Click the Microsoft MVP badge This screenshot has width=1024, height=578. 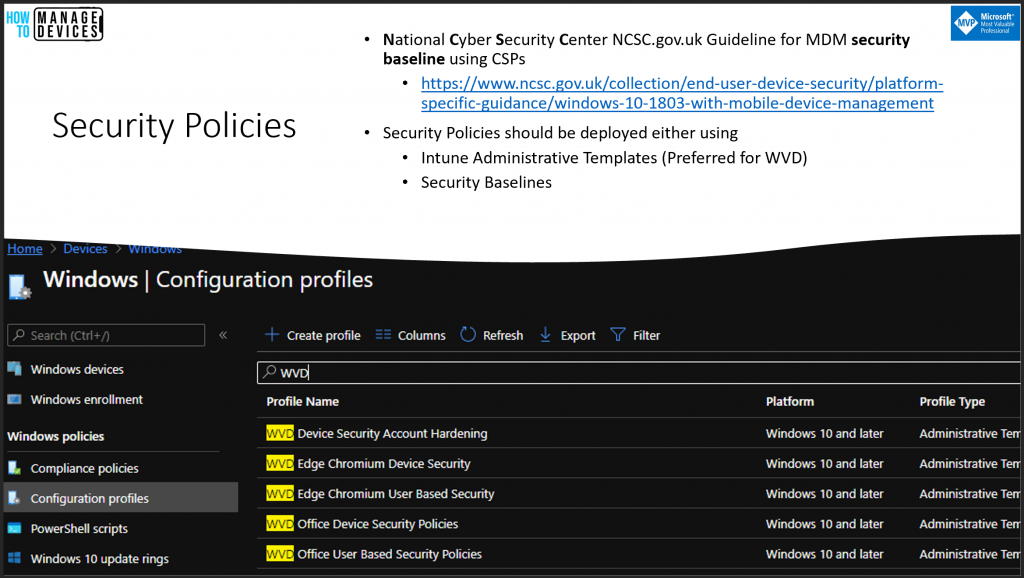coord(985,24)
